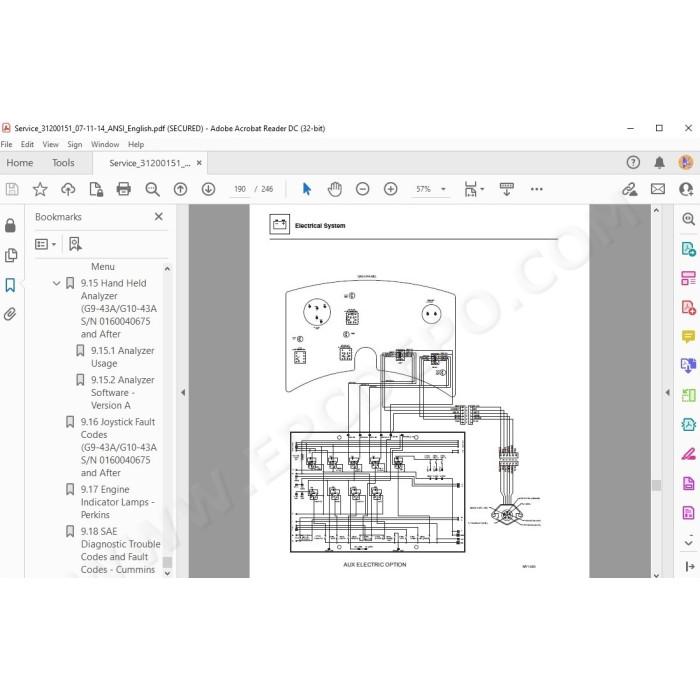Open bookmark options dropdown
Image resolution: width=700 pixels, height=700 pixels.
pos(46,244)
